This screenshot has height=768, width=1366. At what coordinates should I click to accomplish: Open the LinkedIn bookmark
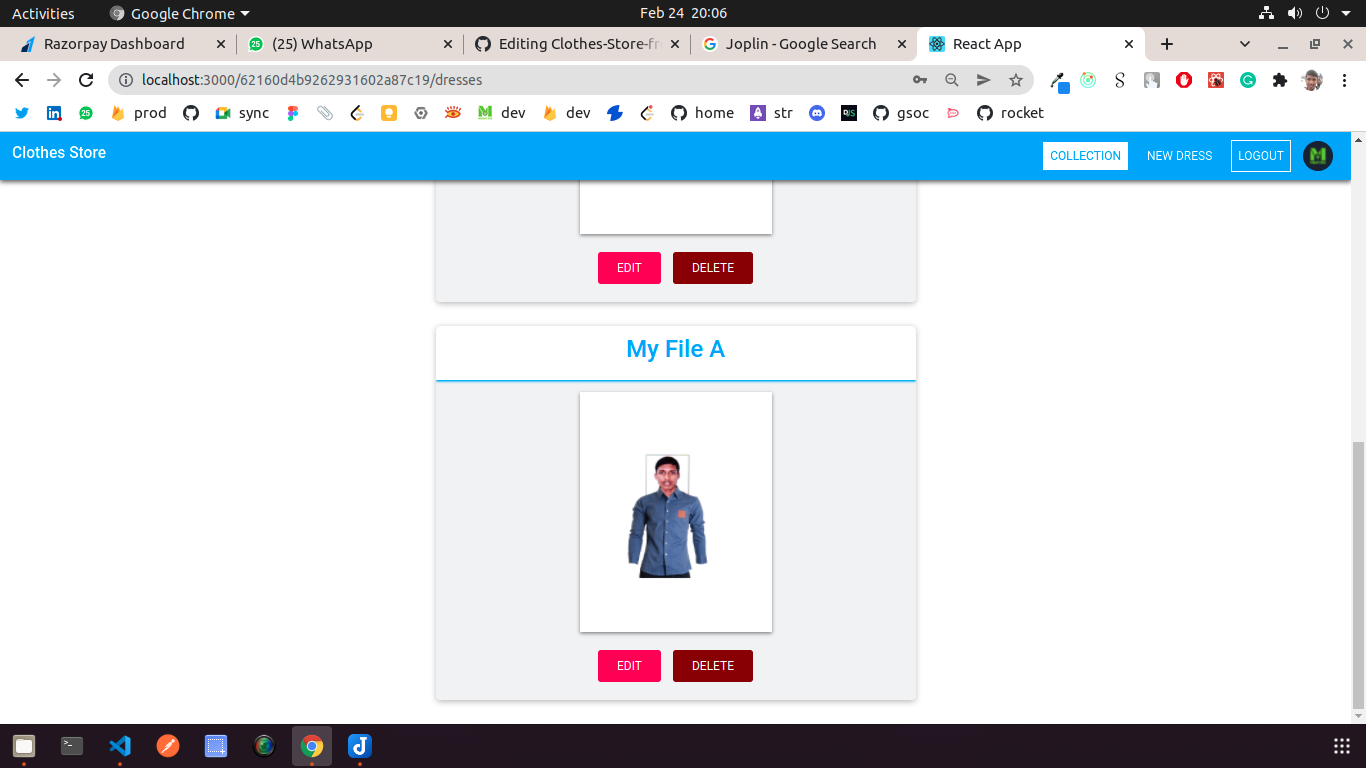(54, 113)
